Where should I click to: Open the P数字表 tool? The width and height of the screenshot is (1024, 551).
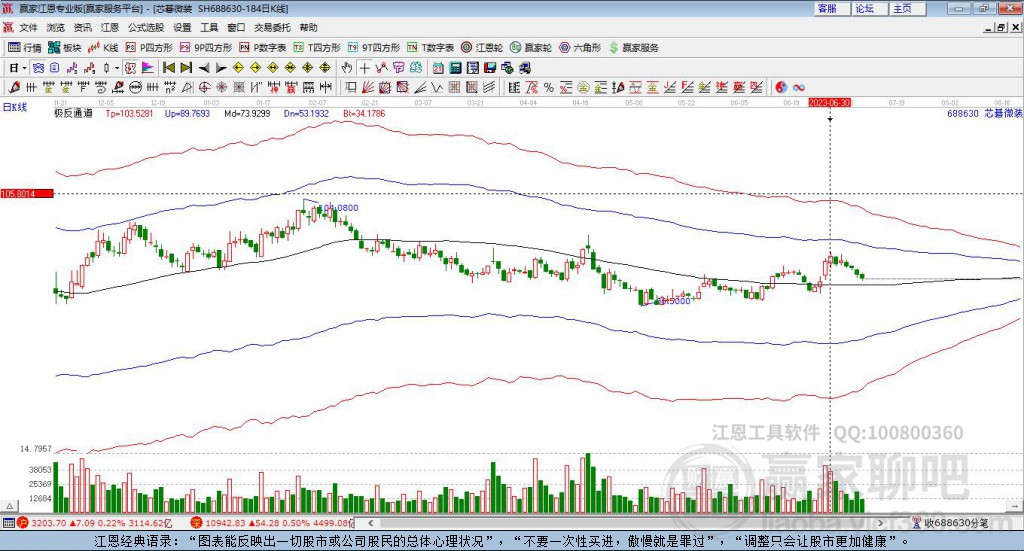pos(263,48)
